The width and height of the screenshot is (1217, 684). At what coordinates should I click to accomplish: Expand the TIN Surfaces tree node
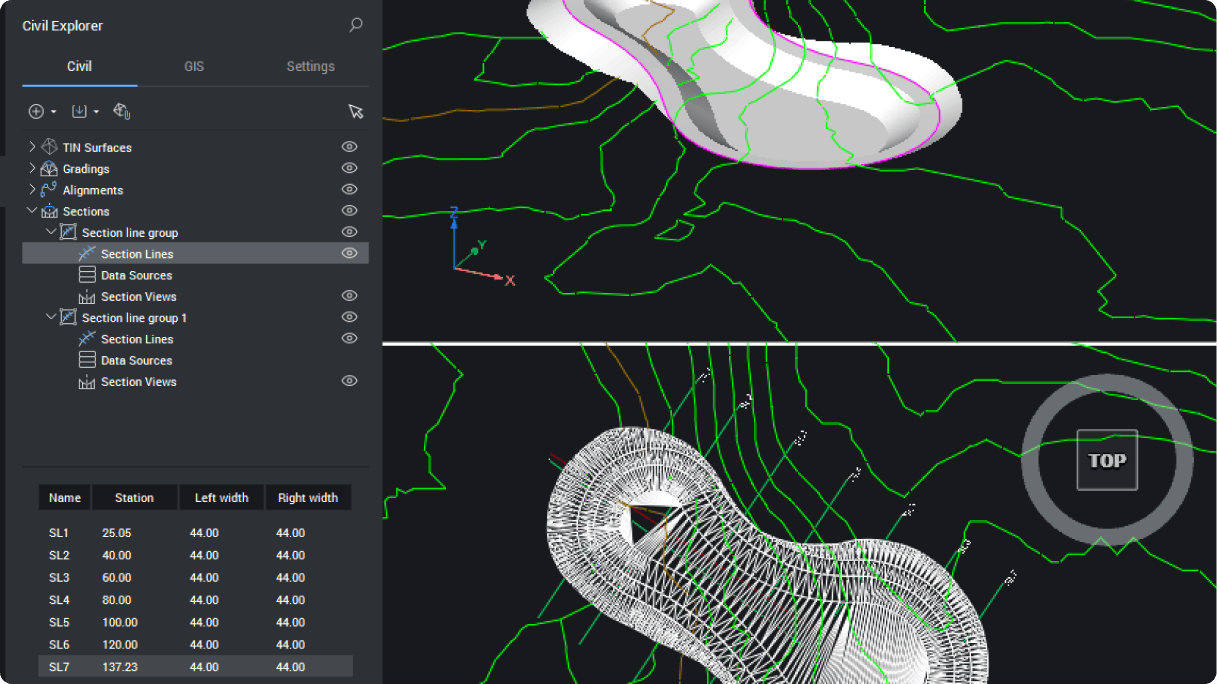[32, 147]
